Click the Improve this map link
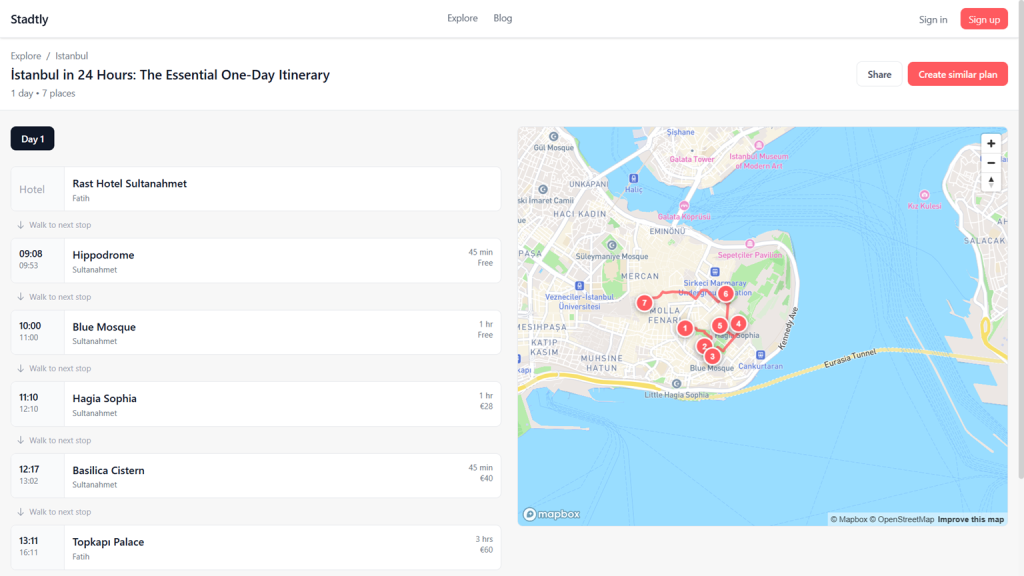The width and height of the screenshot is (1024, 576). click(x=970, y=519)
